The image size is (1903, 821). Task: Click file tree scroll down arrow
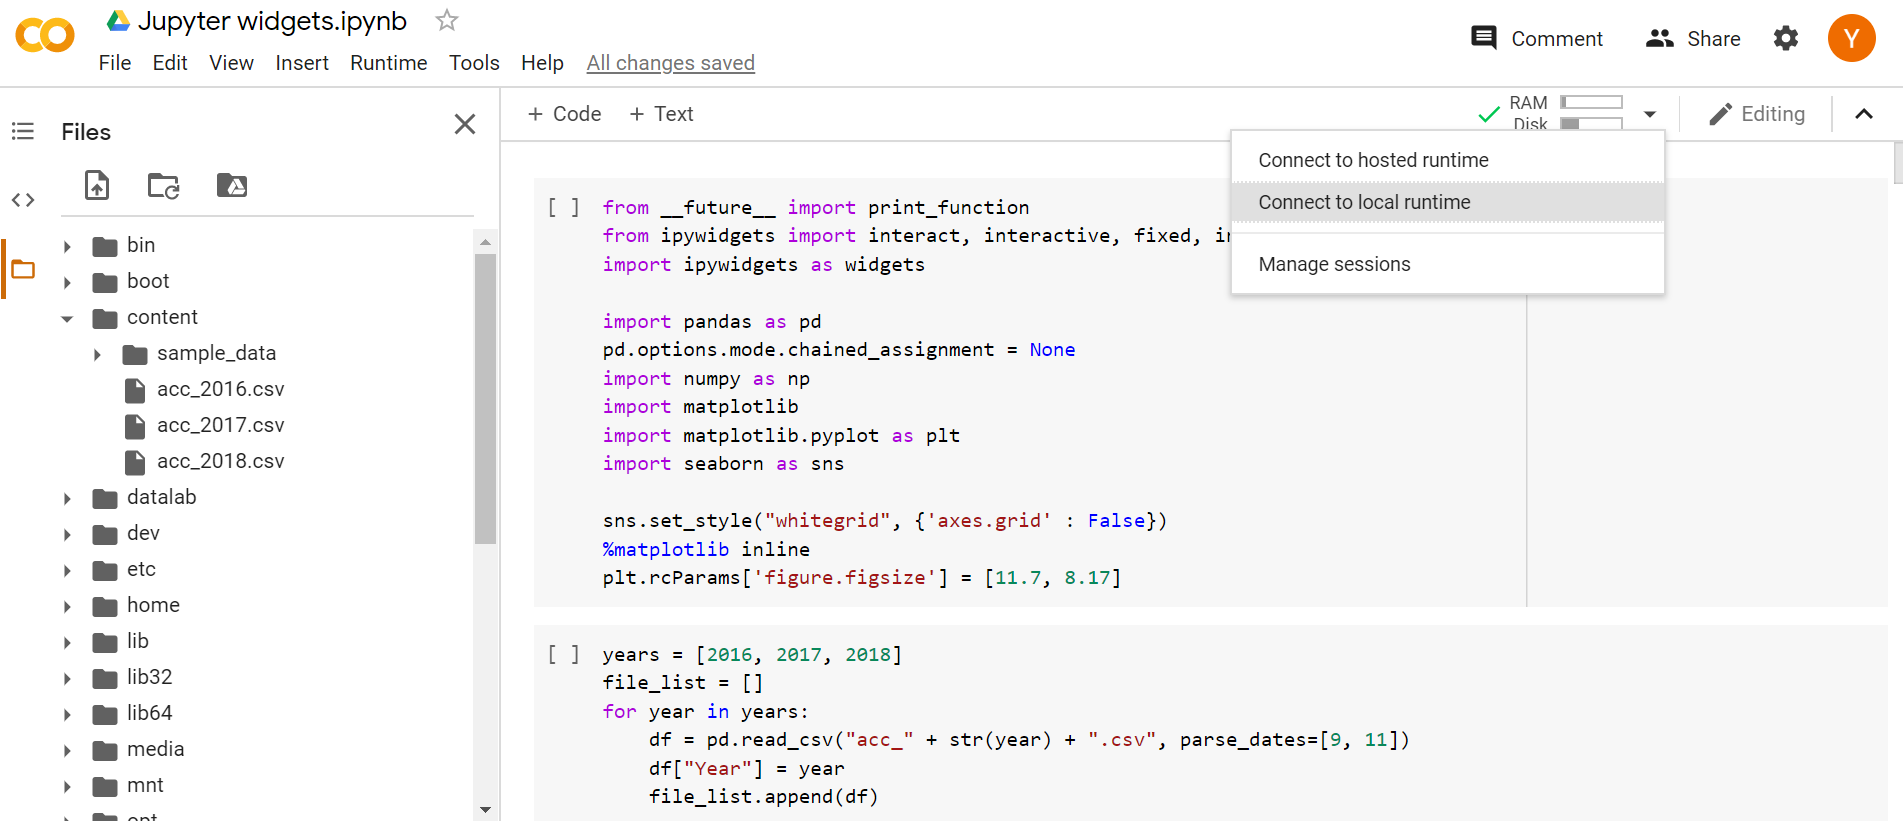tap(485, 810)
